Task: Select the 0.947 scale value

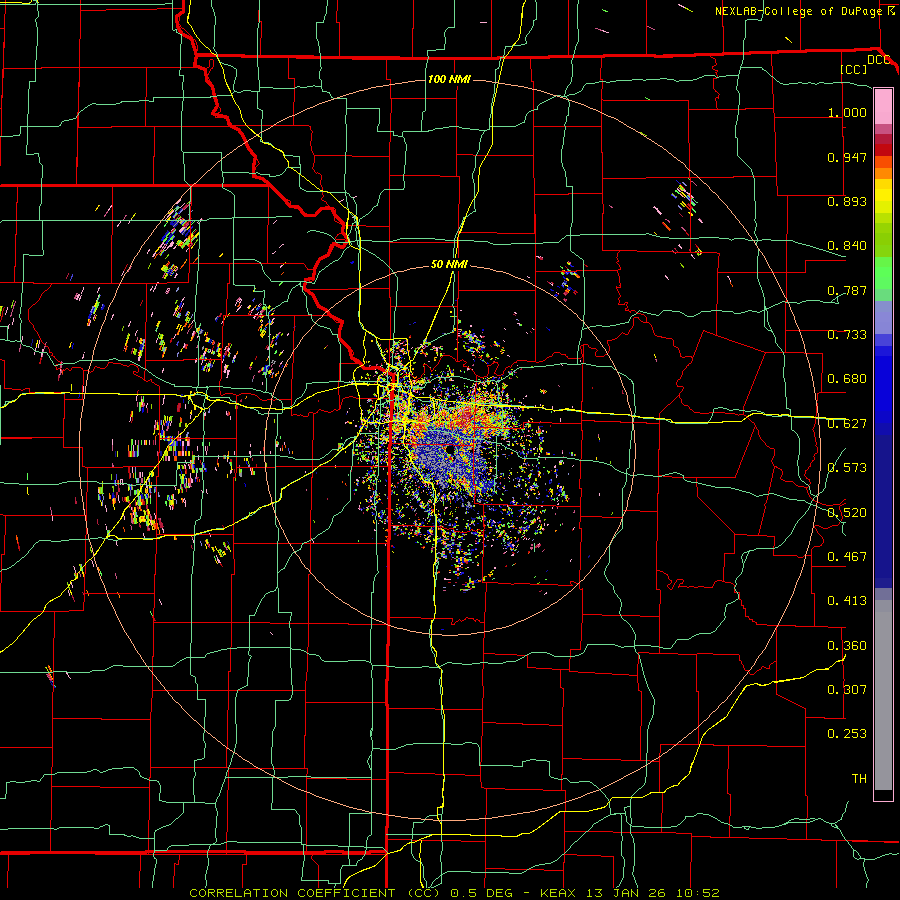Action: click(x=847, y=157)
